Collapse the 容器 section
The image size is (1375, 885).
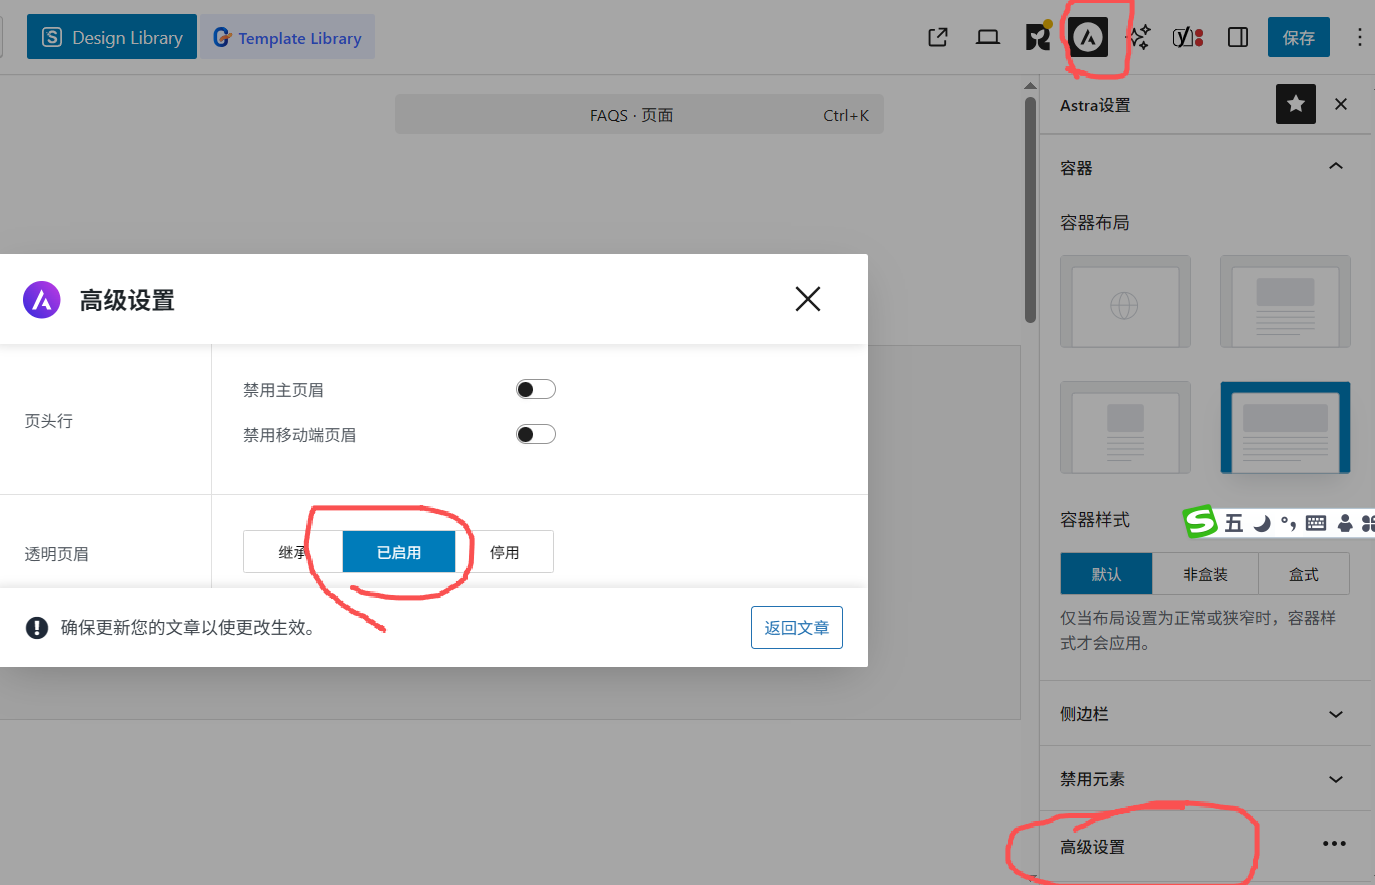1335,167
